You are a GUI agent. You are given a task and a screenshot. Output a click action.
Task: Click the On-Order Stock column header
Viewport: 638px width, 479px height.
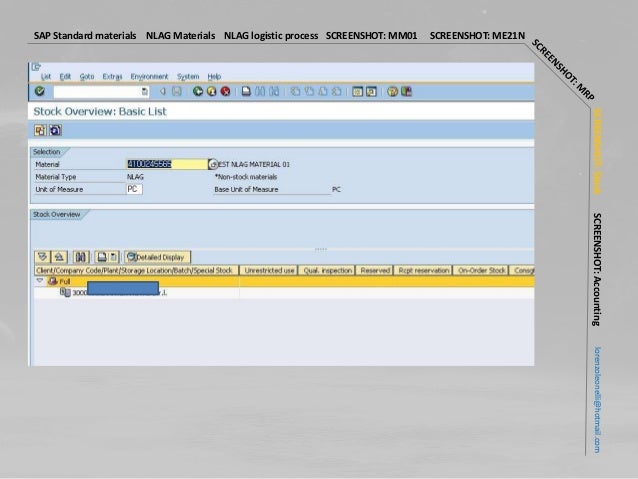tap(481, 270)
